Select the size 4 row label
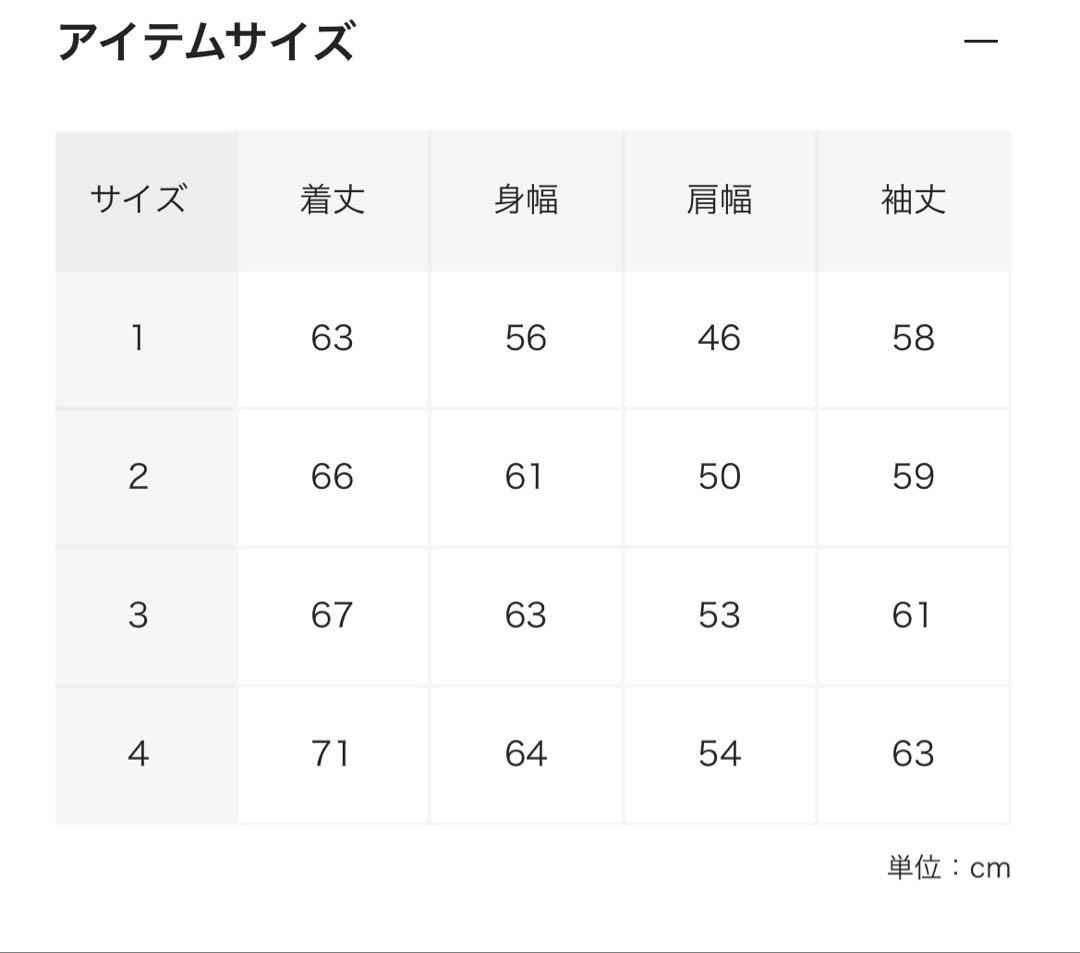This screenshot has height=953, width=1080. tap(138, 753)
